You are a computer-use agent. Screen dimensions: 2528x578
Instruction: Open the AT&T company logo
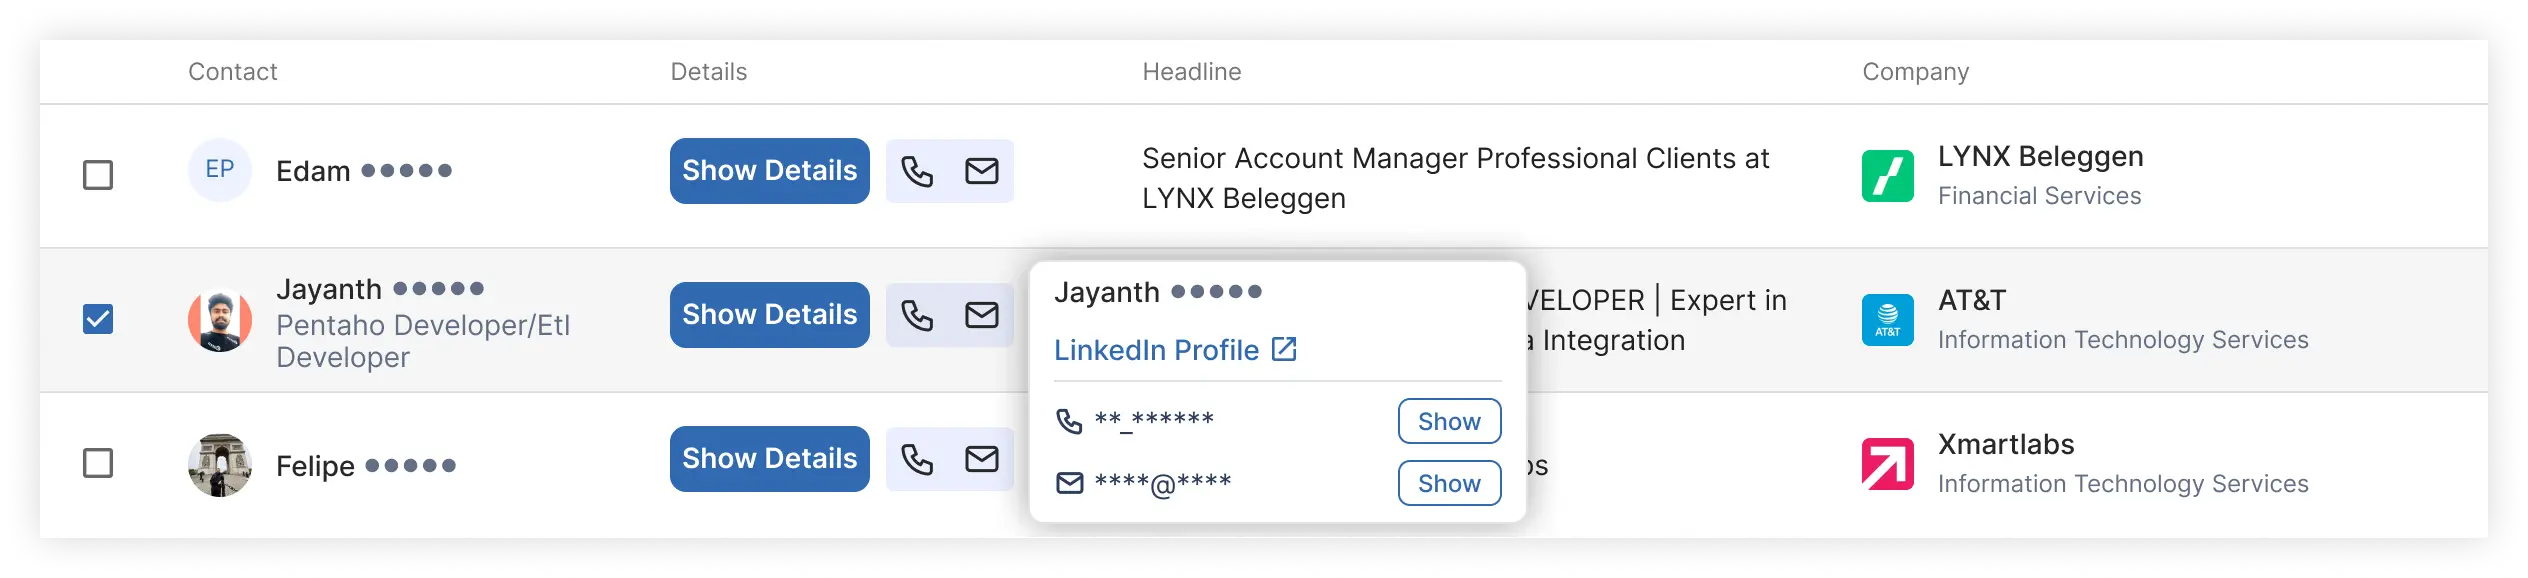(1887, 320)
